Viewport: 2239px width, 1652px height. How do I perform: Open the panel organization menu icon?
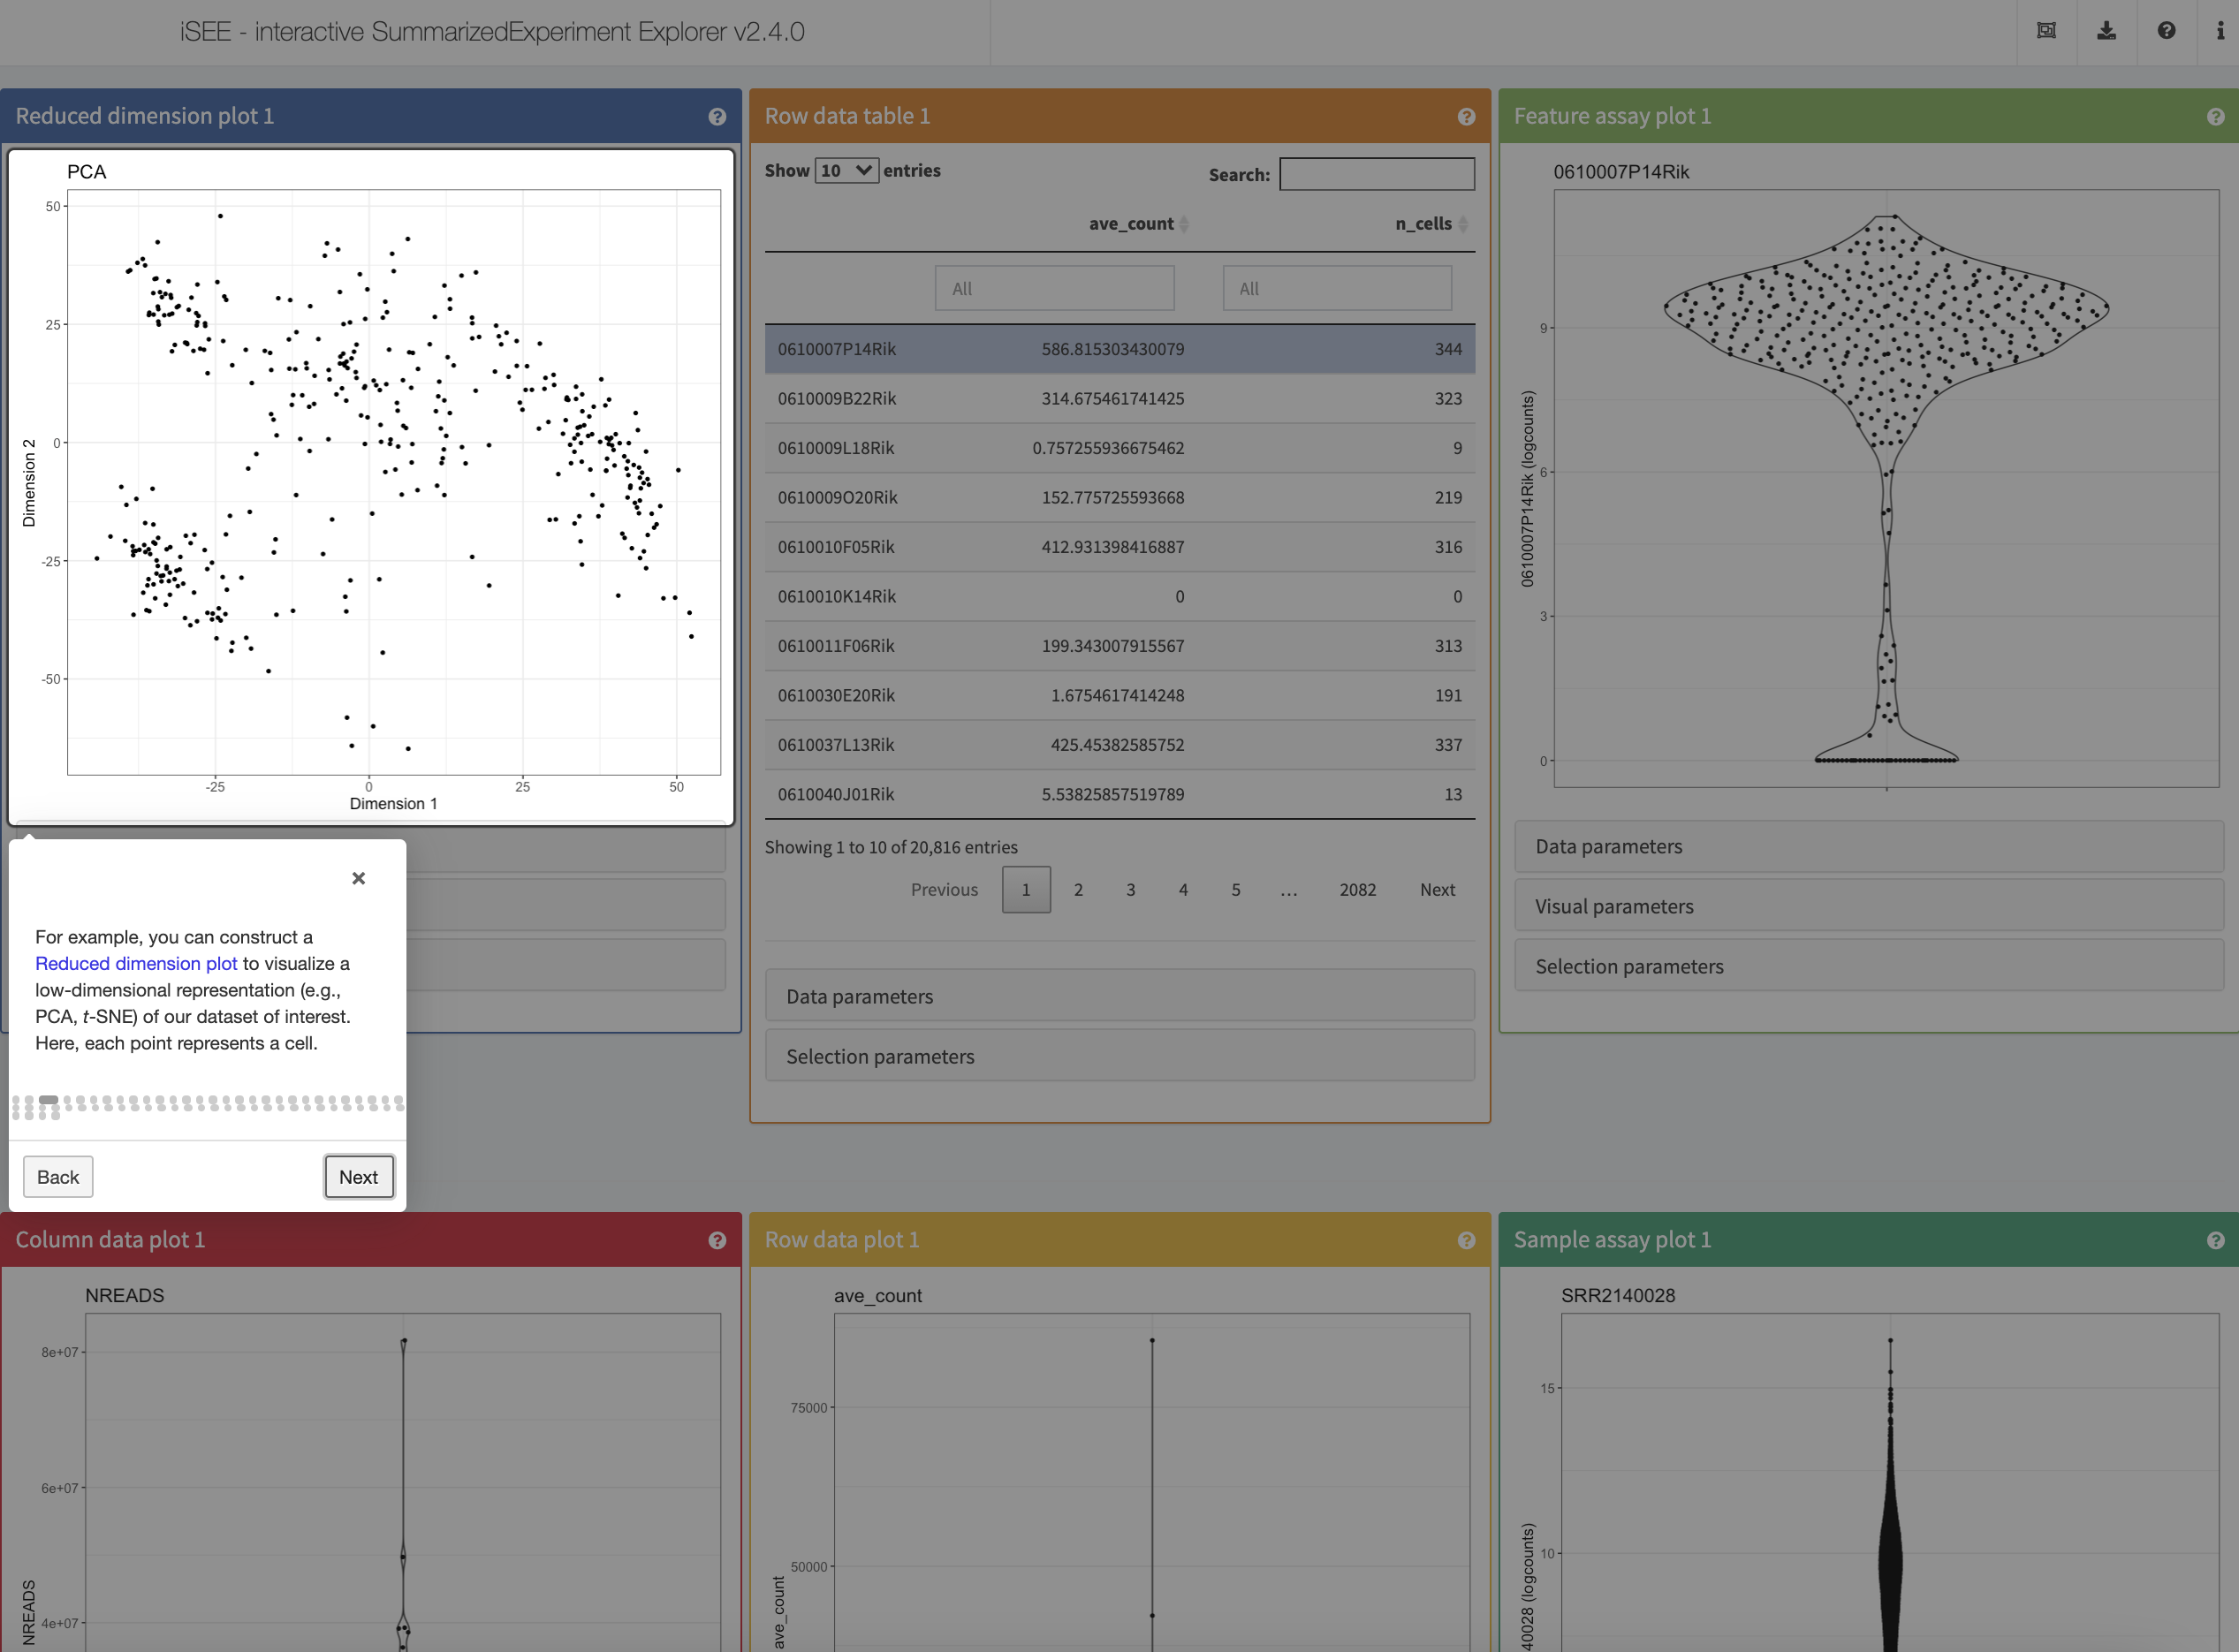tap(2046, 31)
